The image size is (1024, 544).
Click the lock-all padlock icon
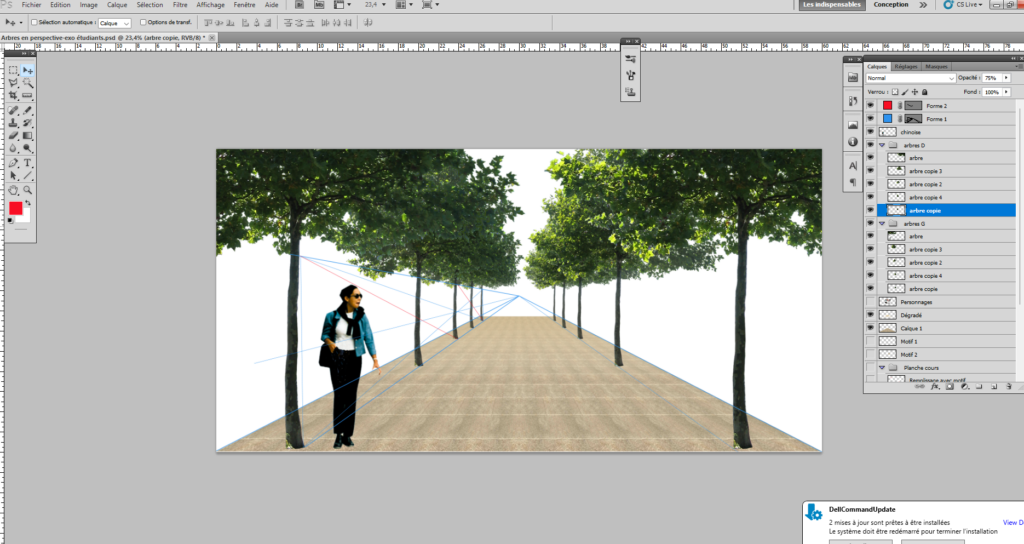click(924, 92)
